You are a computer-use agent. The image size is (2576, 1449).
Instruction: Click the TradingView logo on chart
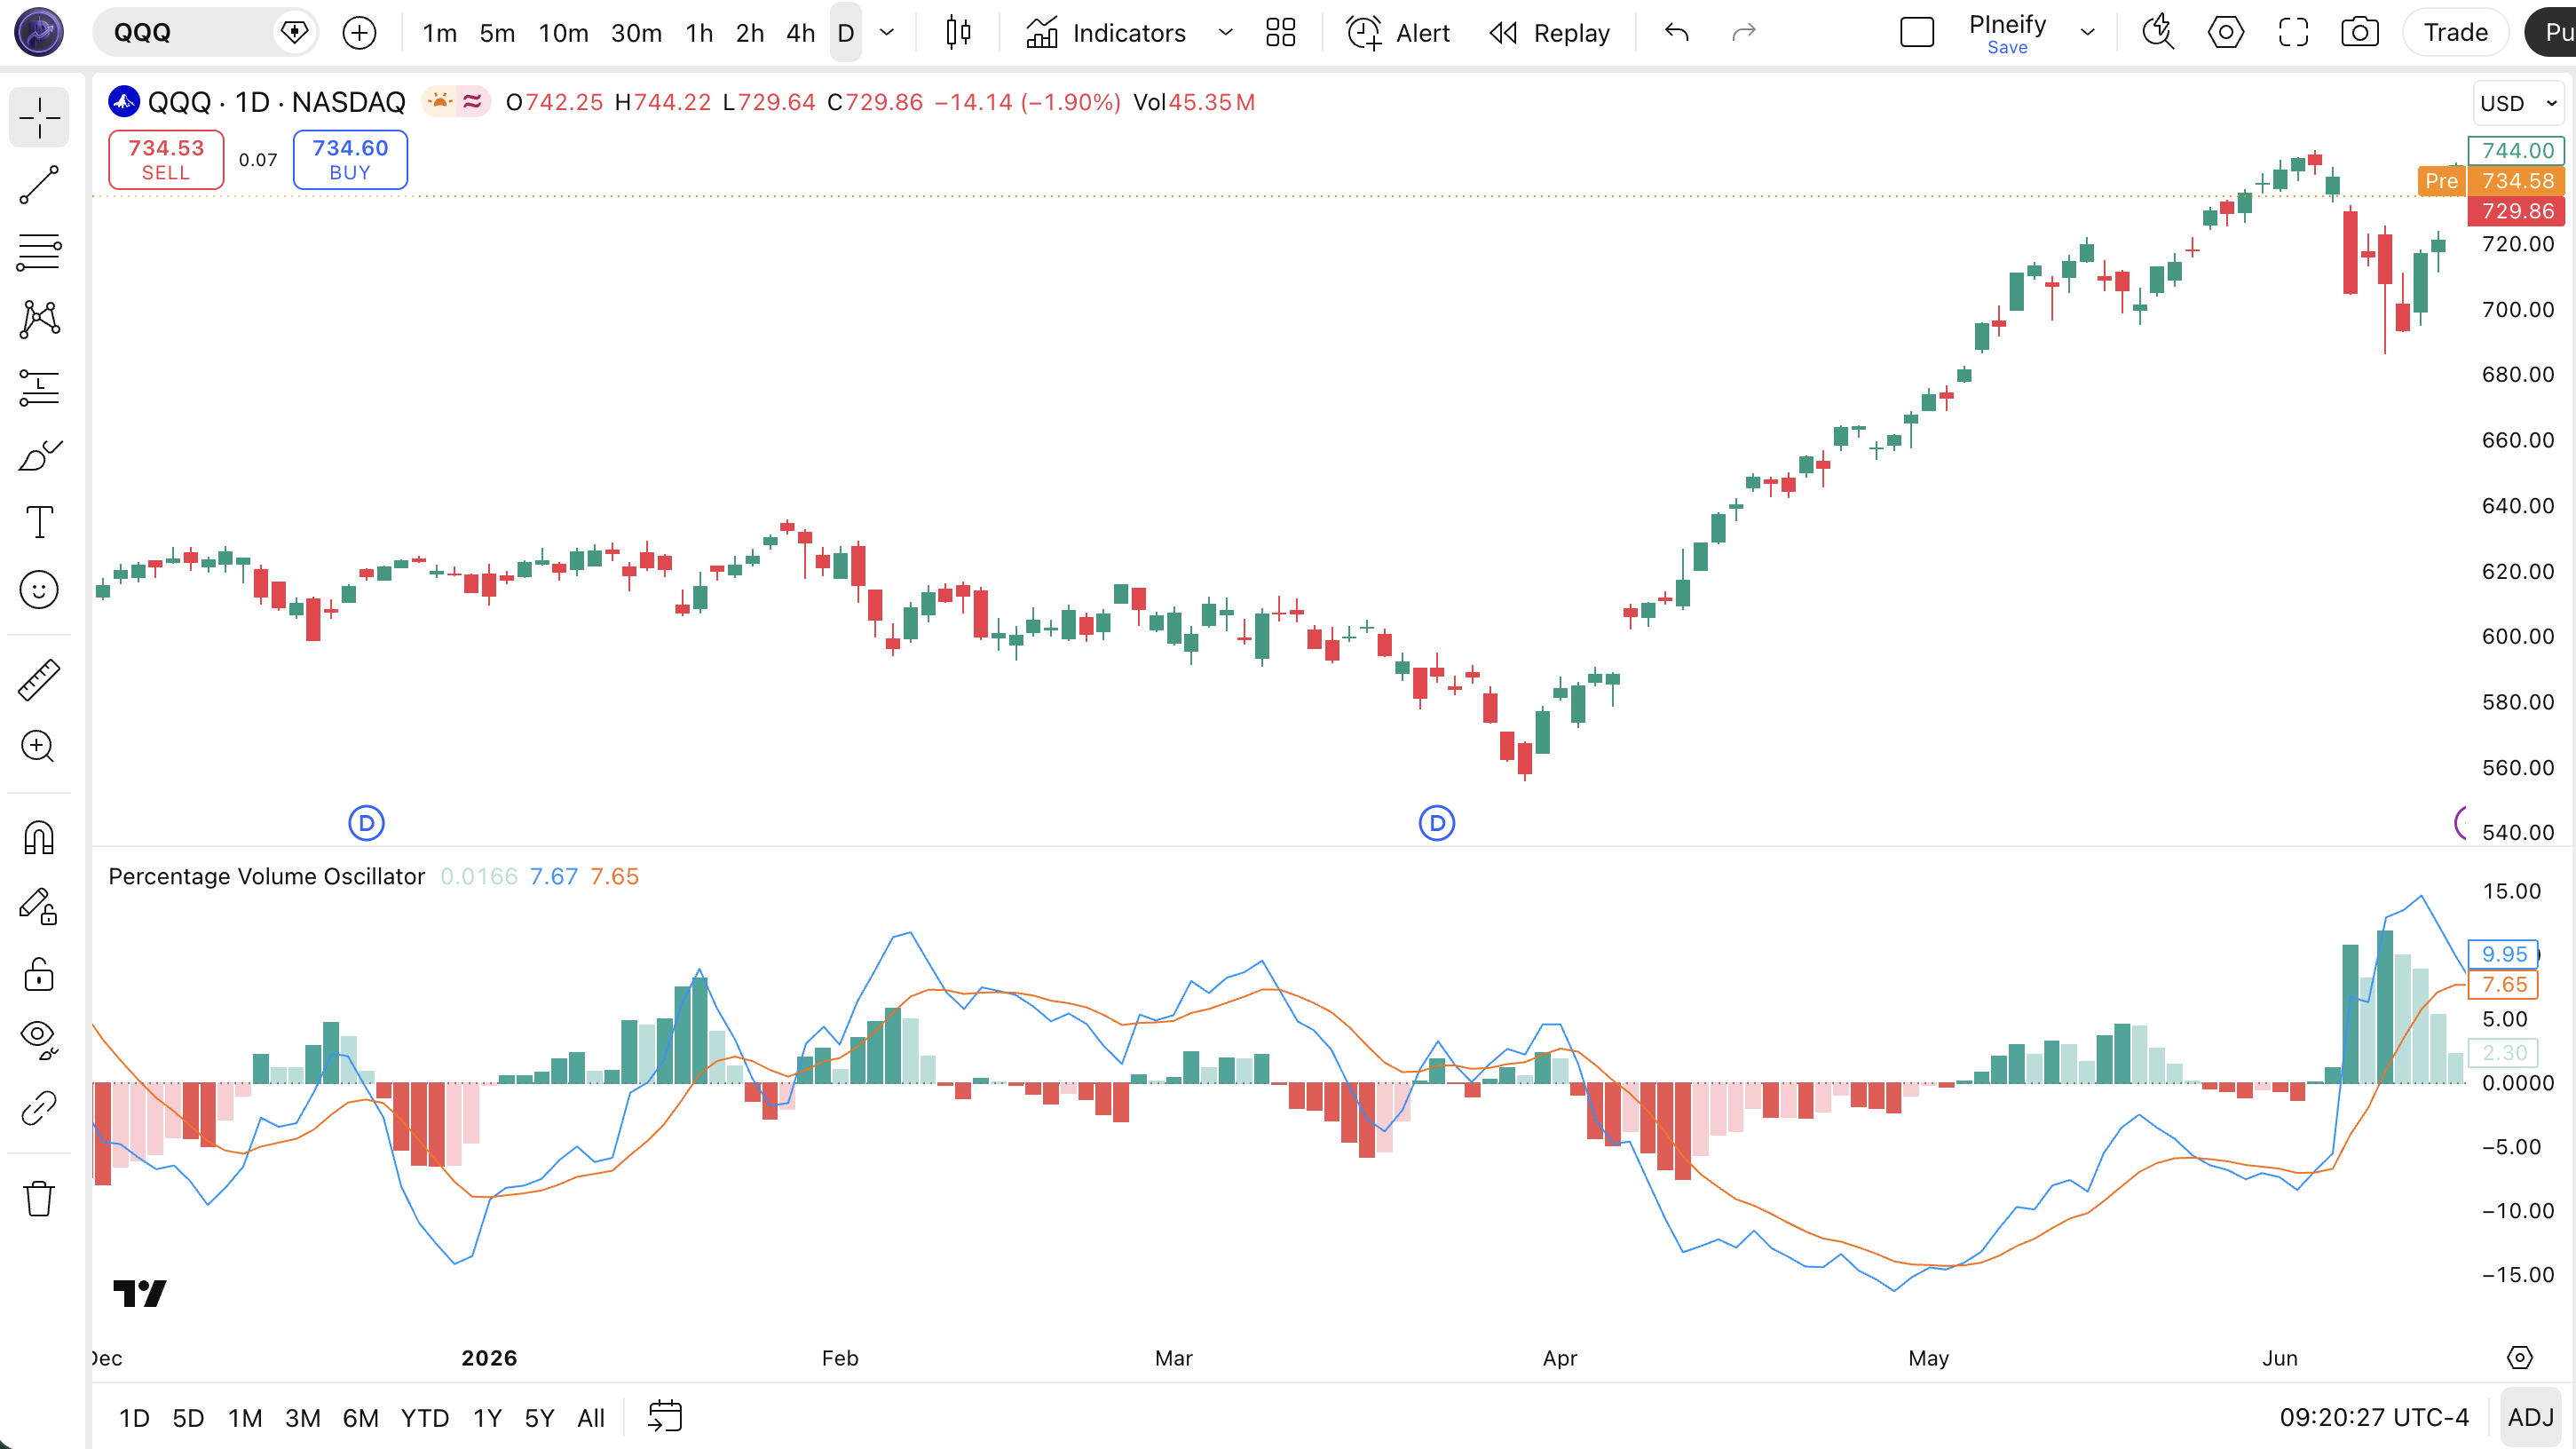[x=140, y=1294]
